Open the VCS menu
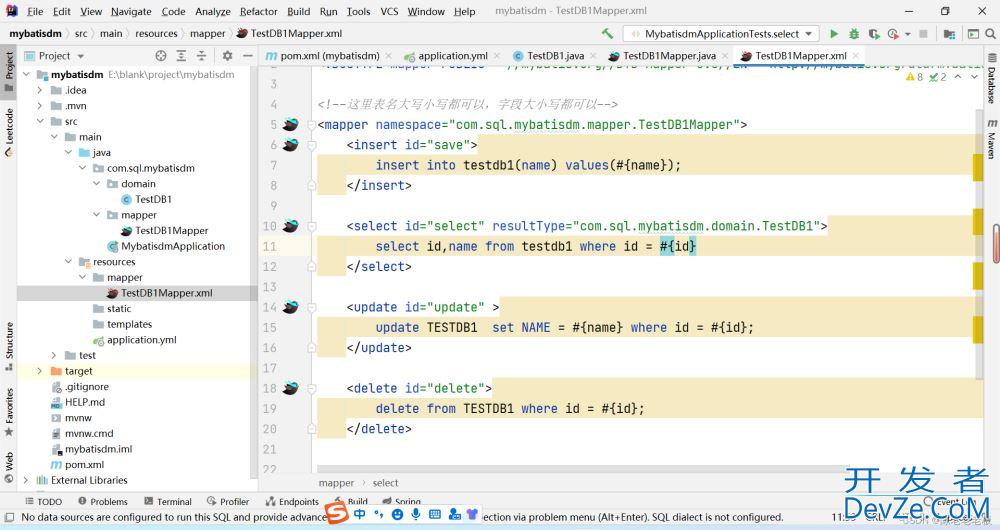1000x530 pixels. pyautogui.click(x=389, y=11)
